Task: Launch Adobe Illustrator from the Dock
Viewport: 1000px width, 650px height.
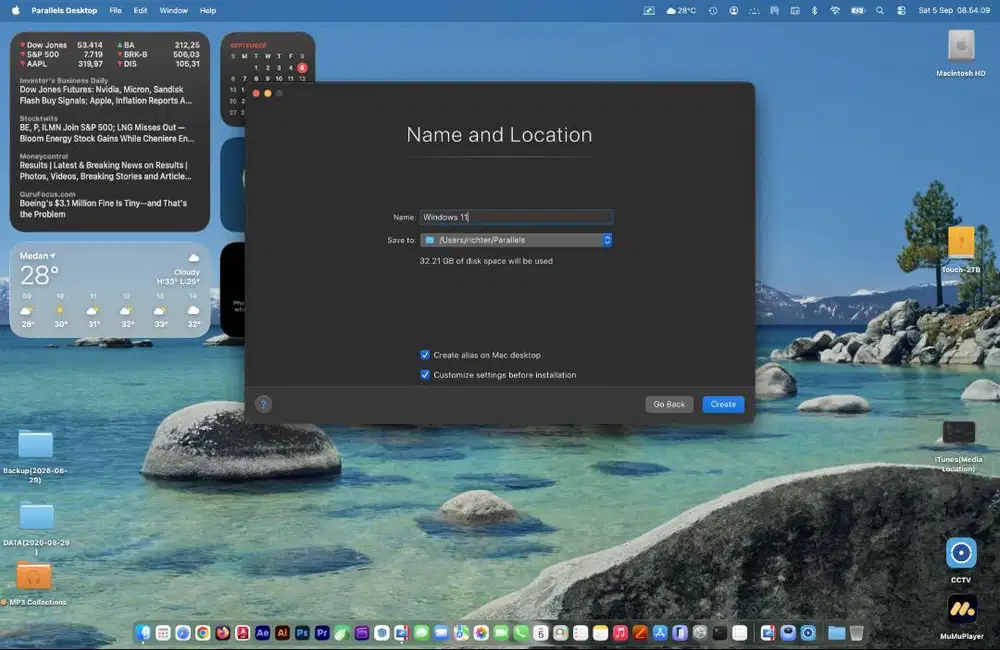Action: tap(282, 633)
